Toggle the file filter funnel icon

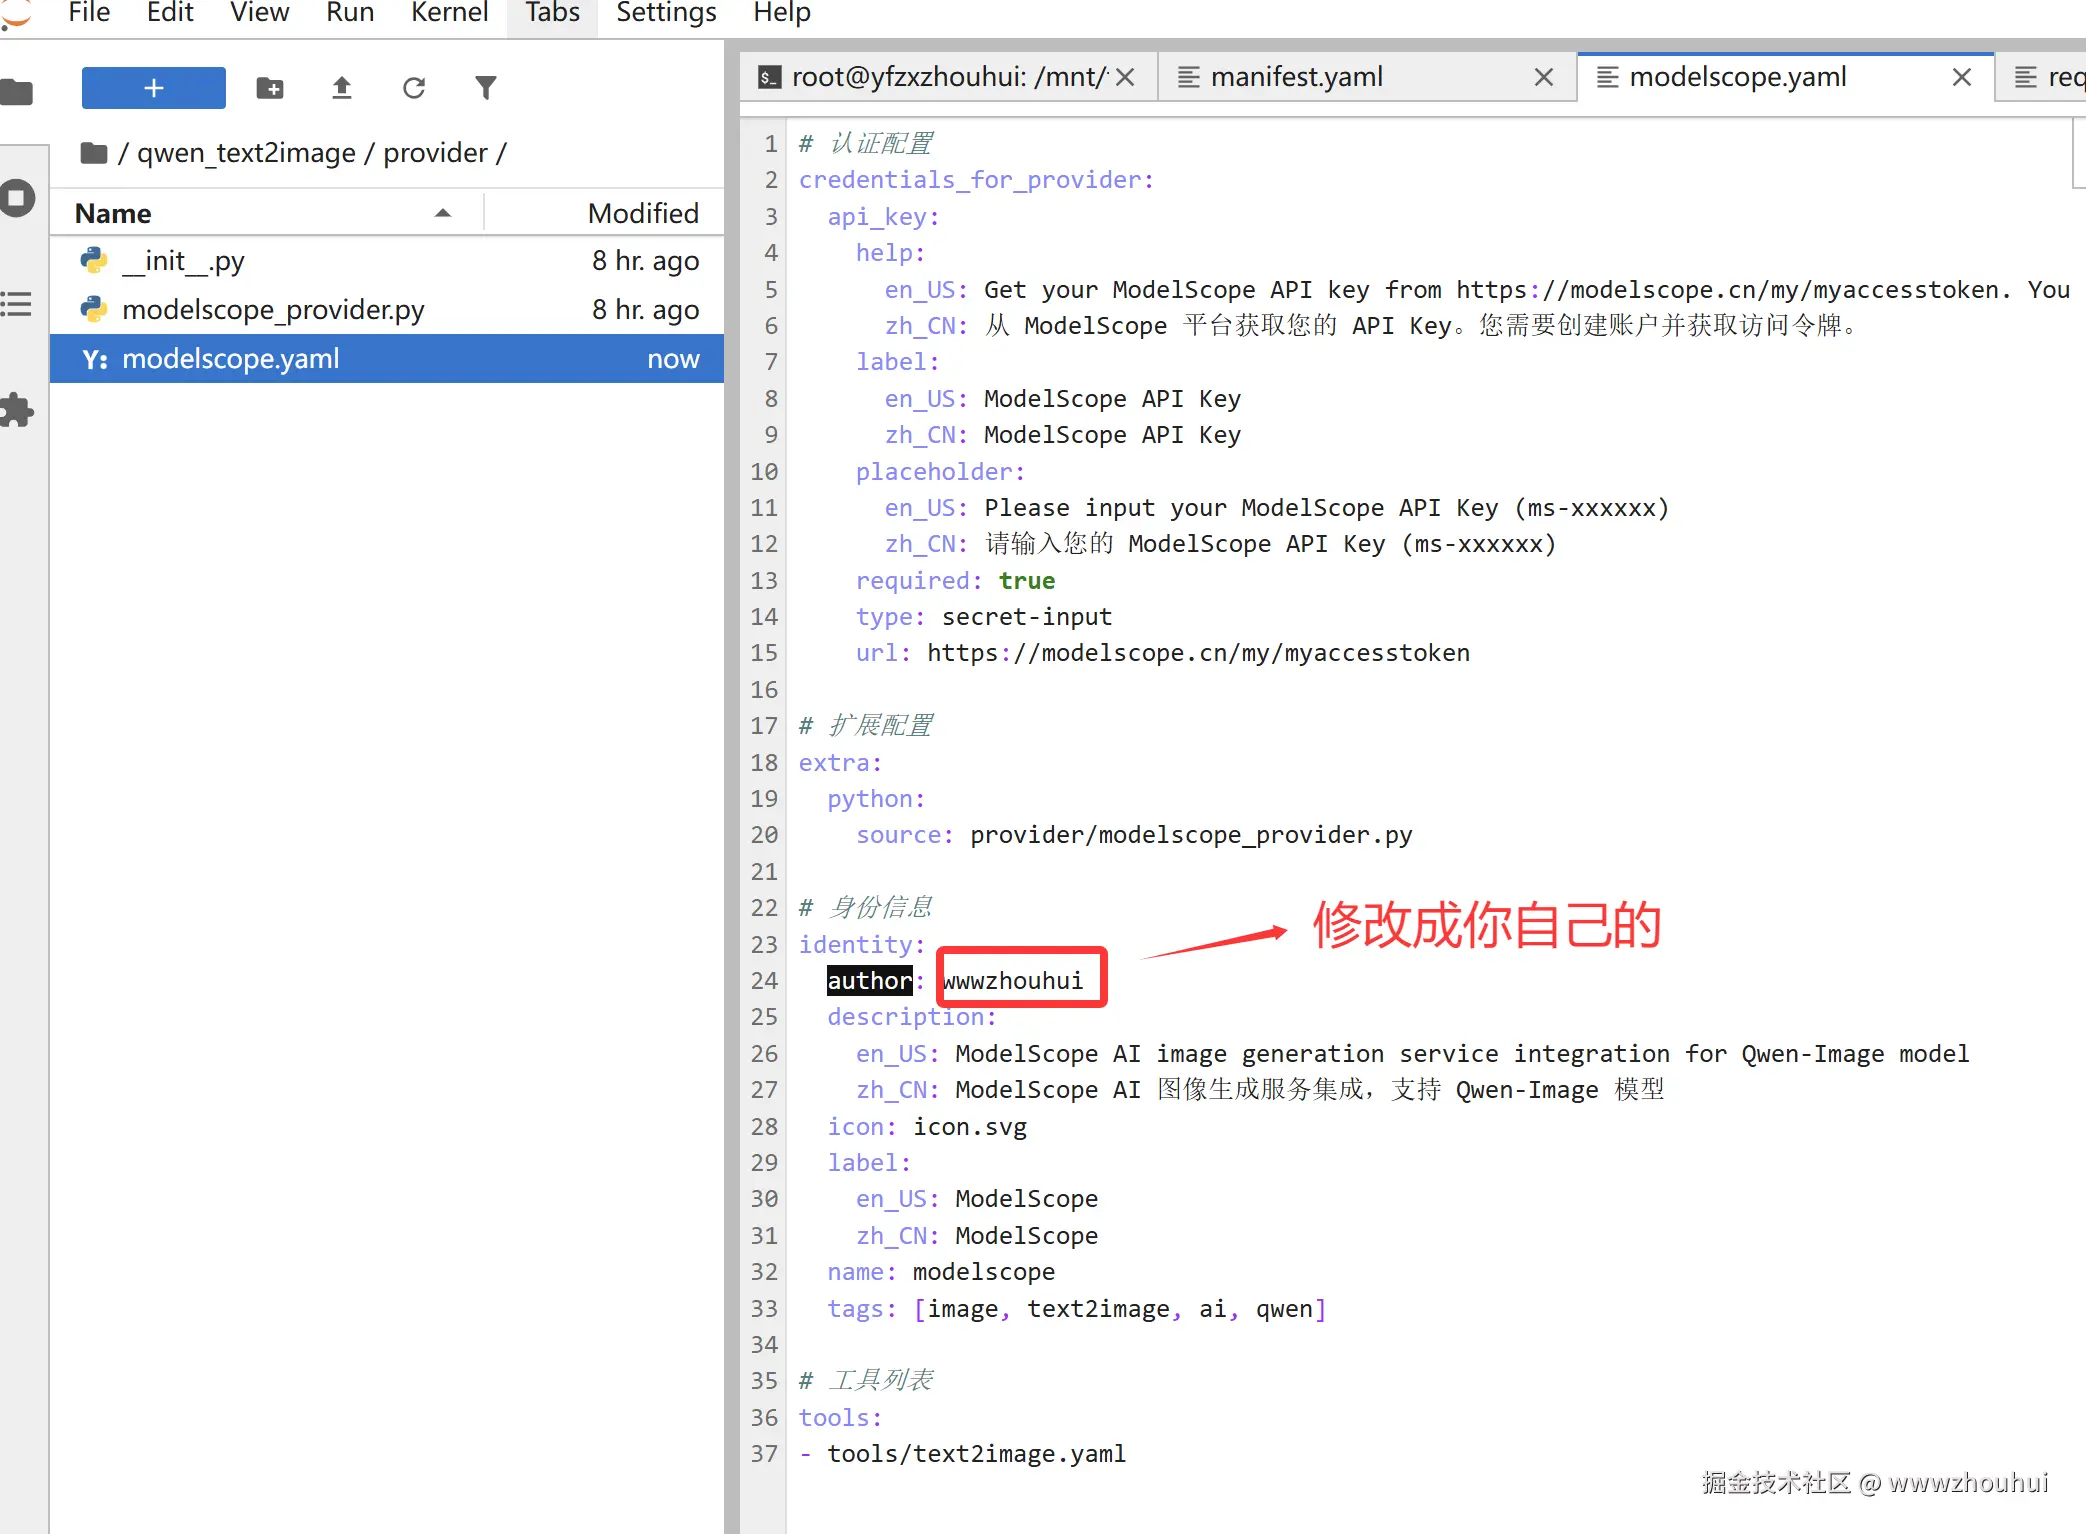tap(486, 88)
